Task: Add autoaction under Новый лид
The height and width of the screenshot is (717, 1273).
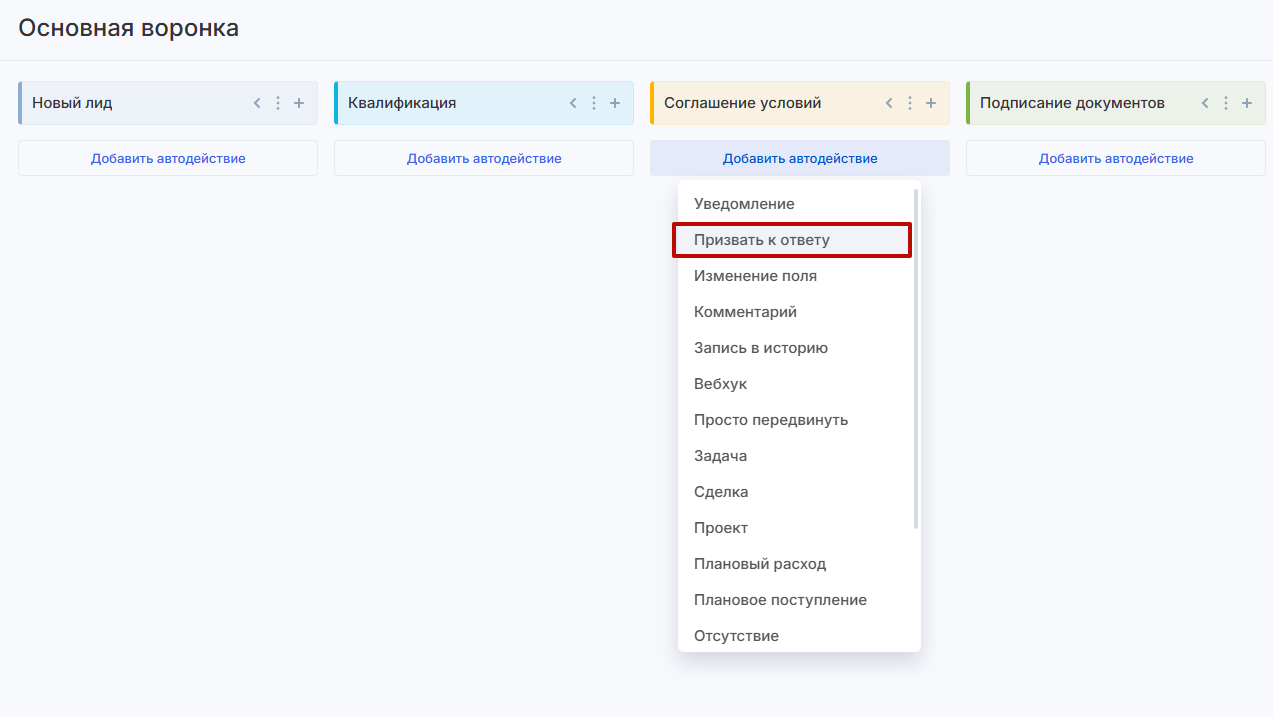Action: point(168,158)
